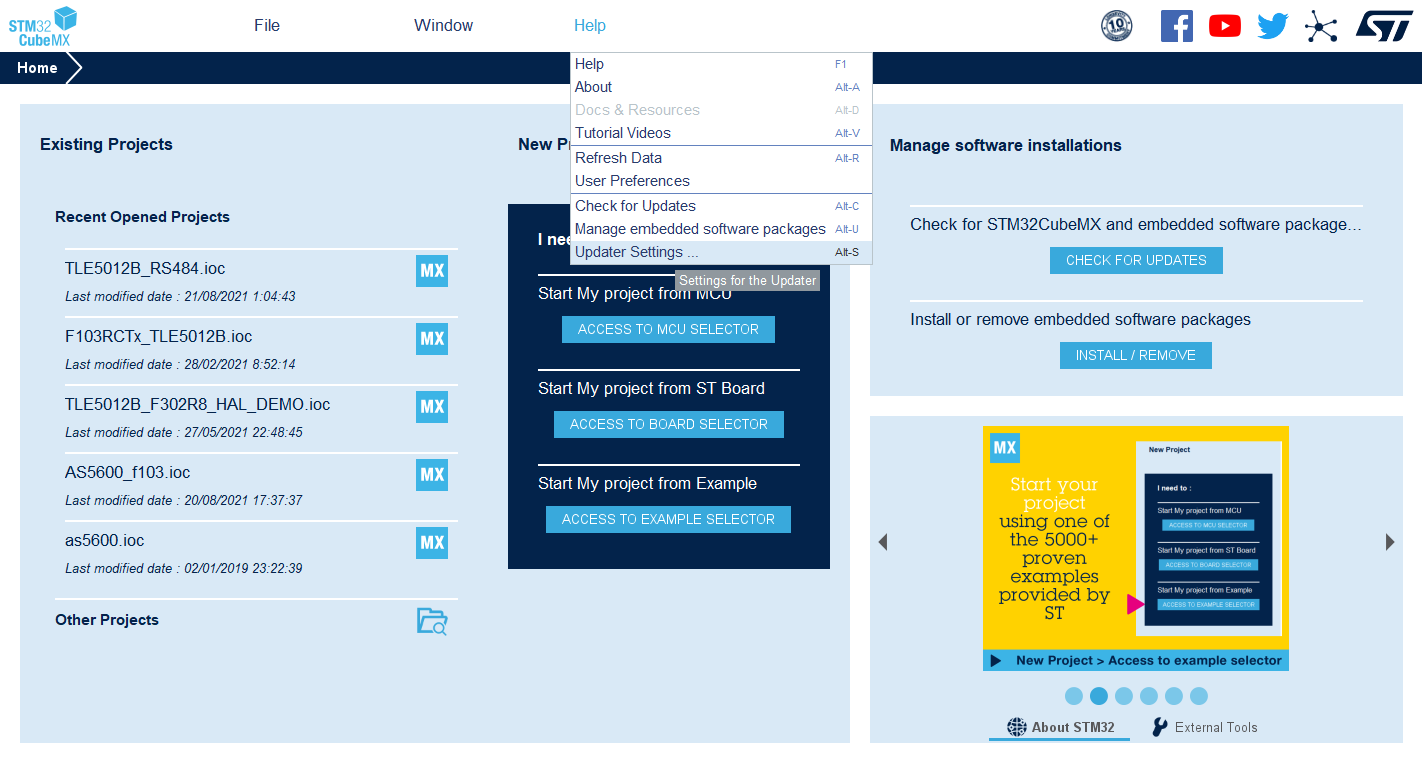The image size is (1422, 763).
Task: Choose Refresh Data from the menu
Action: [x=721, y=158]
